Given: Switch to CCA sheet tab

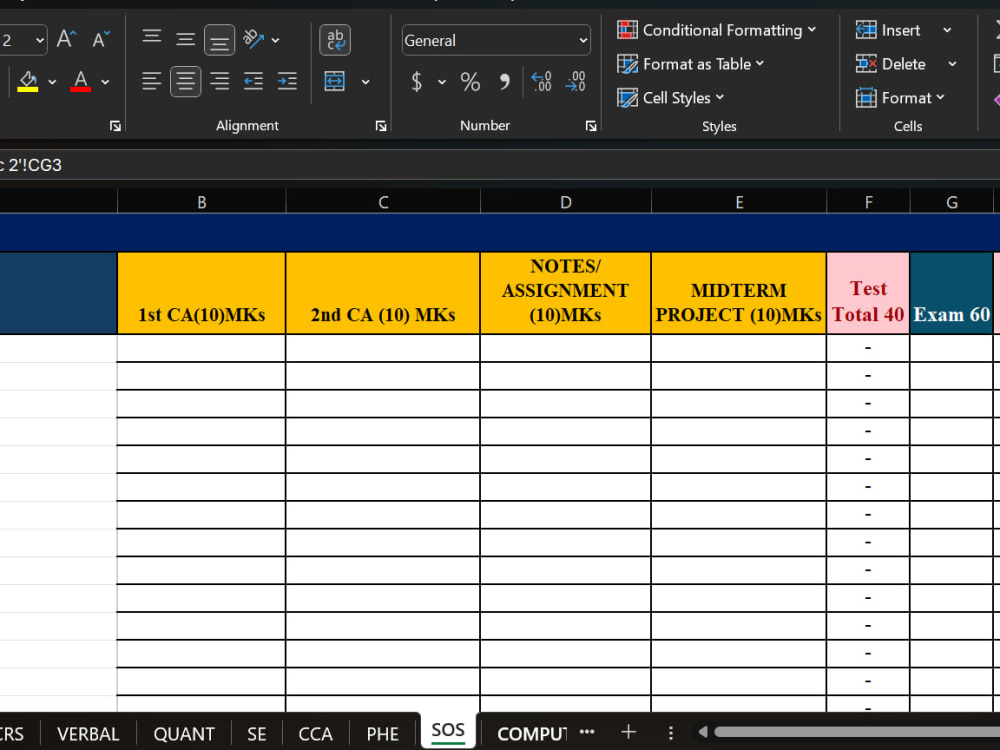Looking at the screenshot, I should point(315,733).
